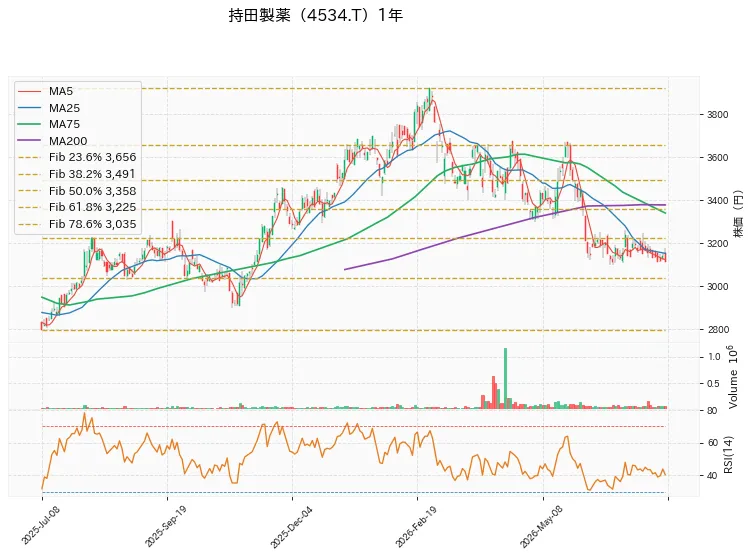Click the Fib 78.6% 3,035 legend entry
This screenshot has height=558, width=752.
point(77,224)
